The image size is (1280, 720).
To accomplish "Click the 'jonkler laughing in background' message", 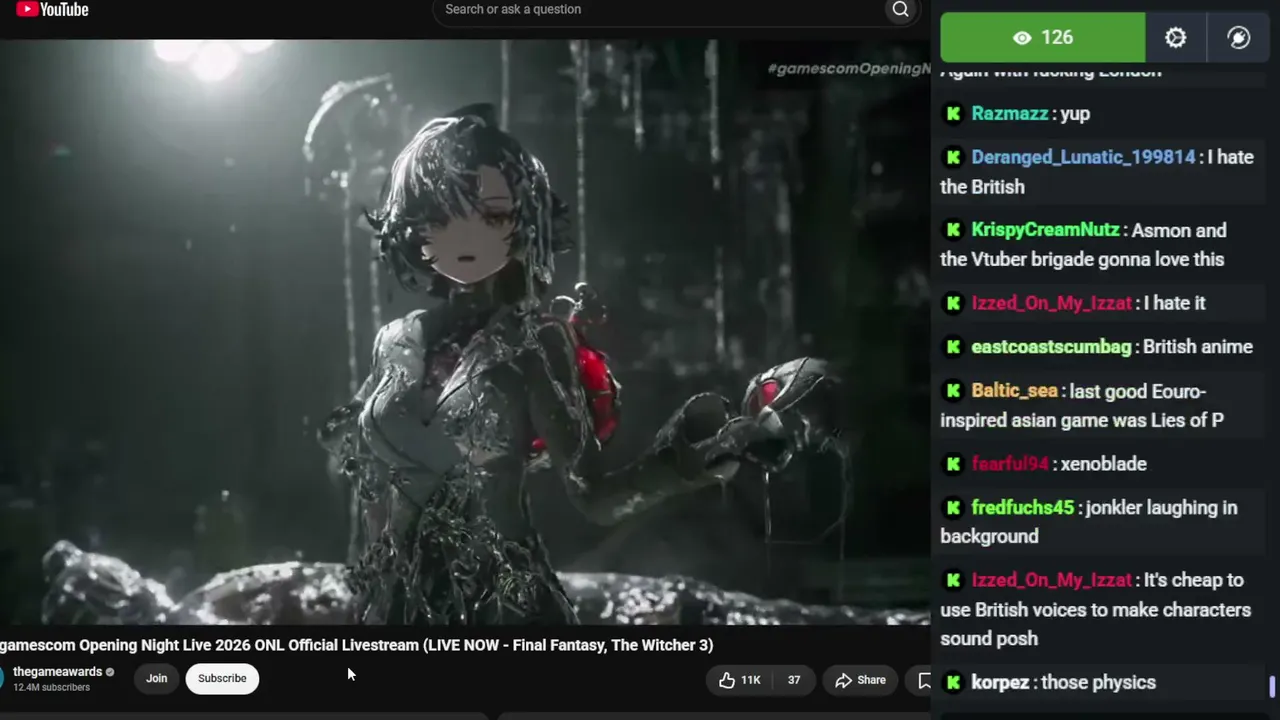I will click(x=1089, y=522).
